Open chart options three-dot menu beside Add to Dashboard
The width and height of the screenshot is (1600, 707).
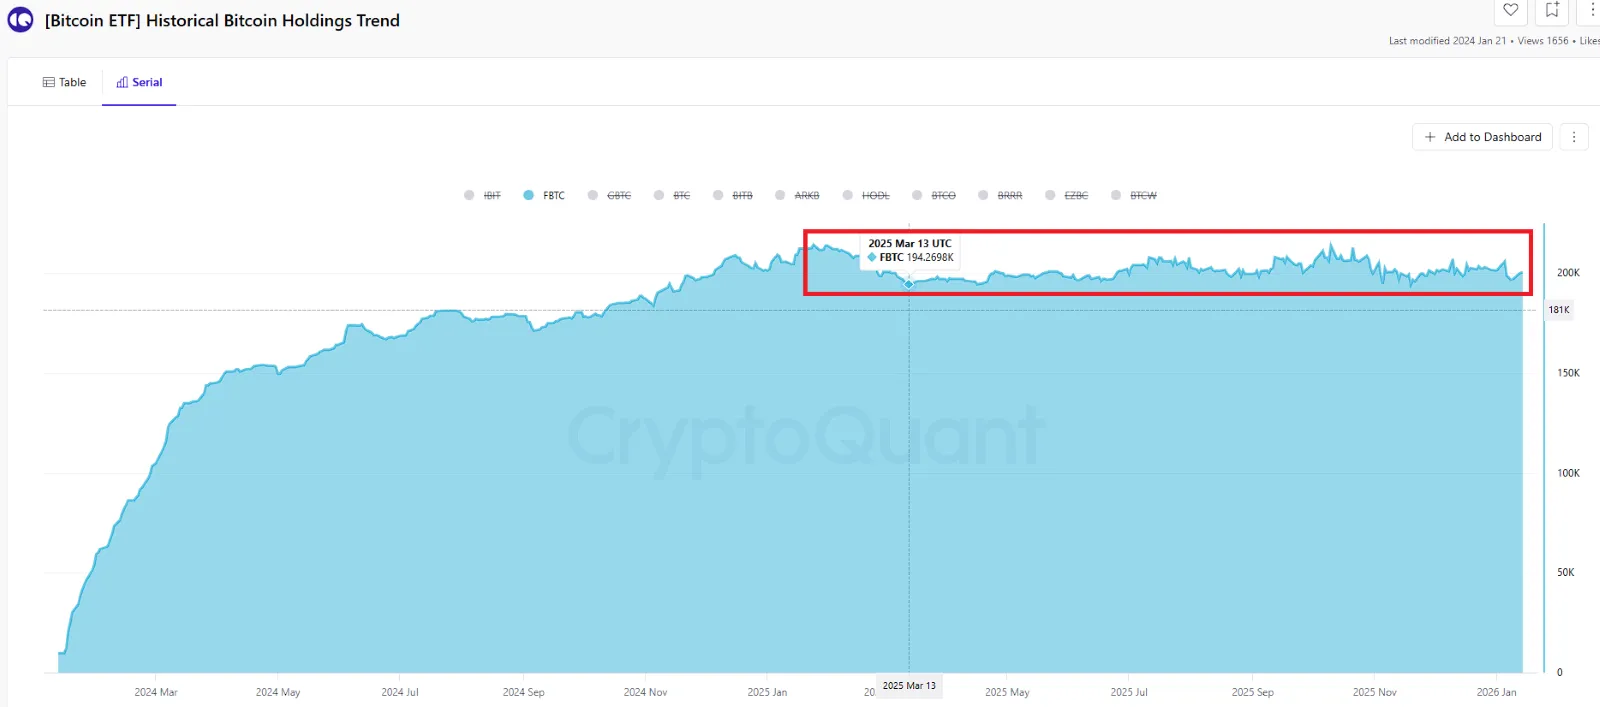pos(1574,137)
